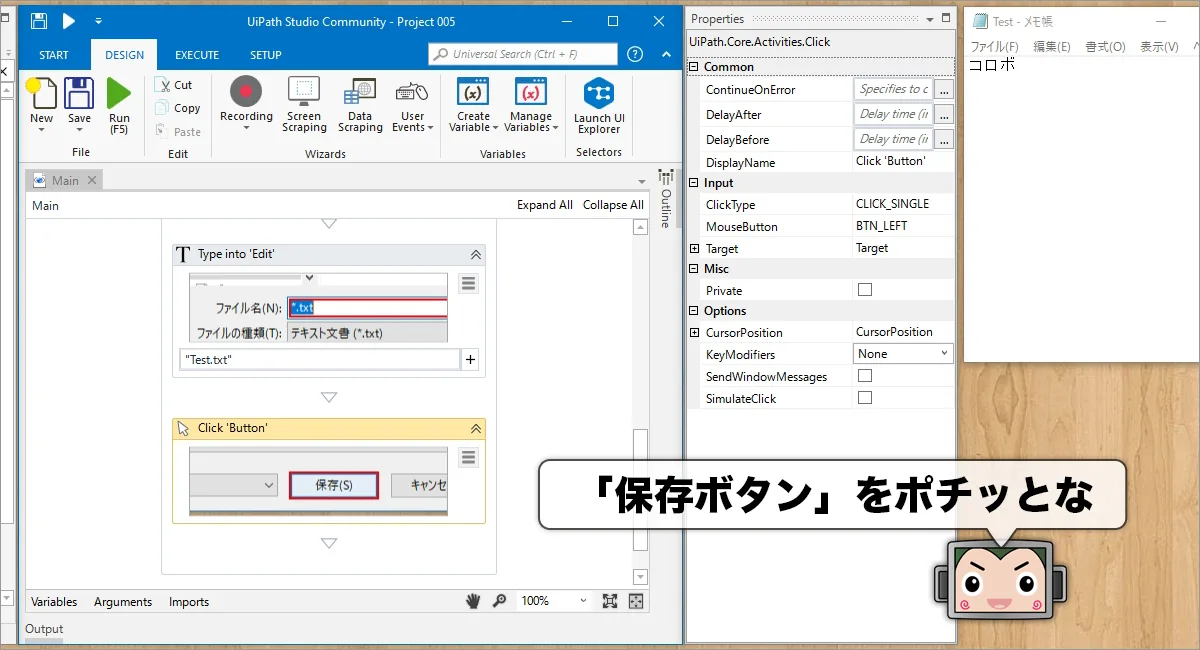Expand the Target property

694,248
